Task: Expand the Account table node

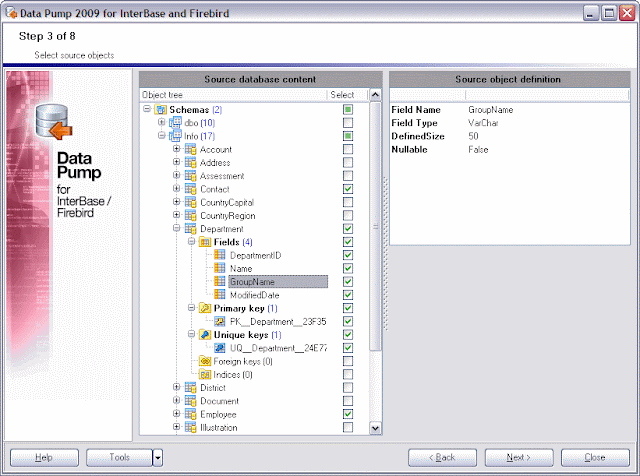Action: (x=176, y=149)
